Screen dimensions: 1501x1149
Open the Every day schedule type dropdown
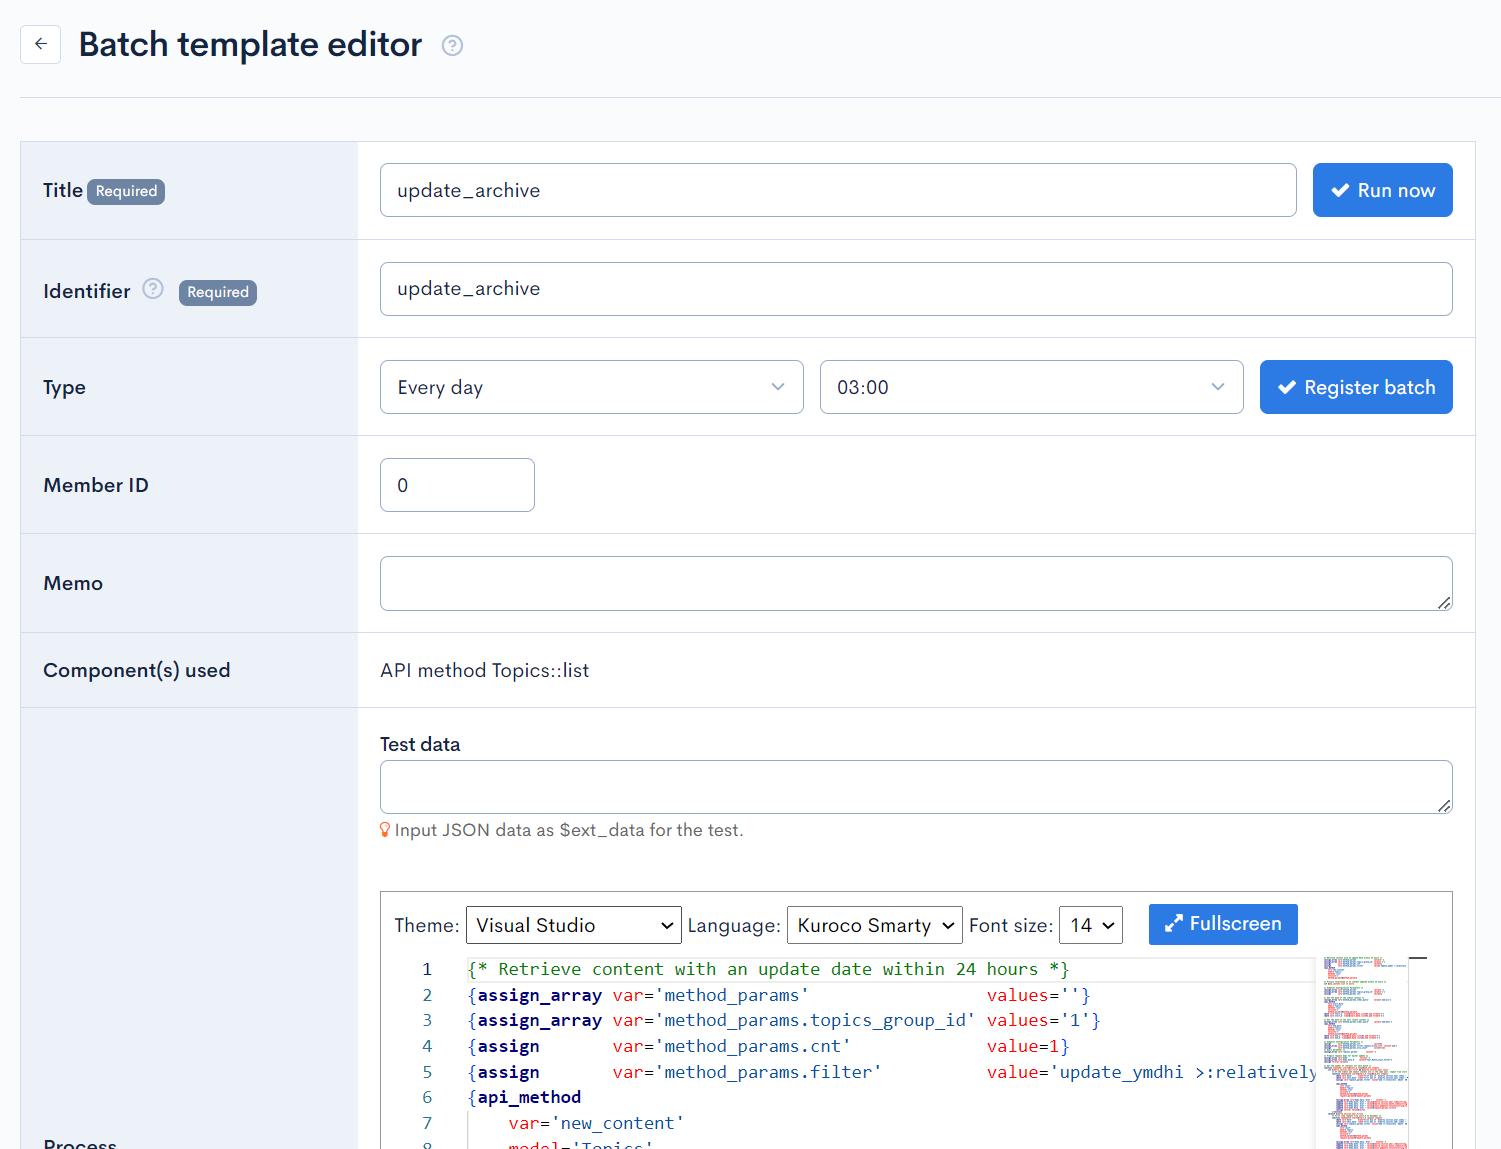pos(591,387)
